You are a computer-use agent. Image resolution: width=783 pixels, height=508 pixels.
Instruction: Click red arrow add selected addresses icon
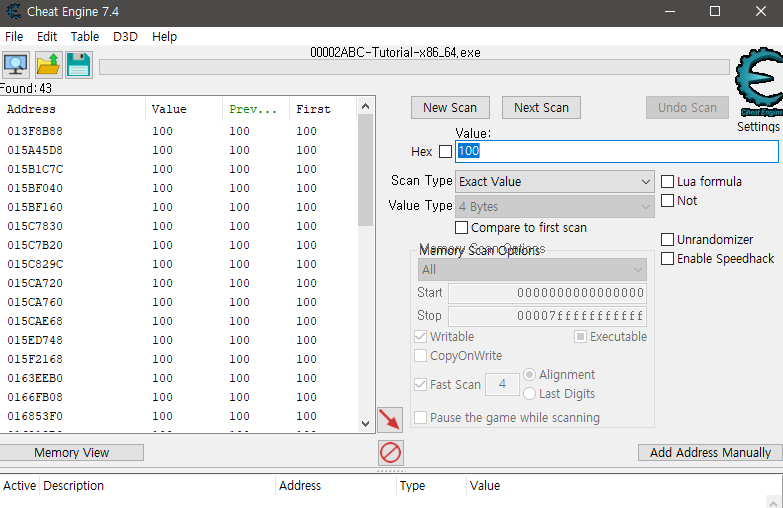pyautogui.click(x=390, y=420)
